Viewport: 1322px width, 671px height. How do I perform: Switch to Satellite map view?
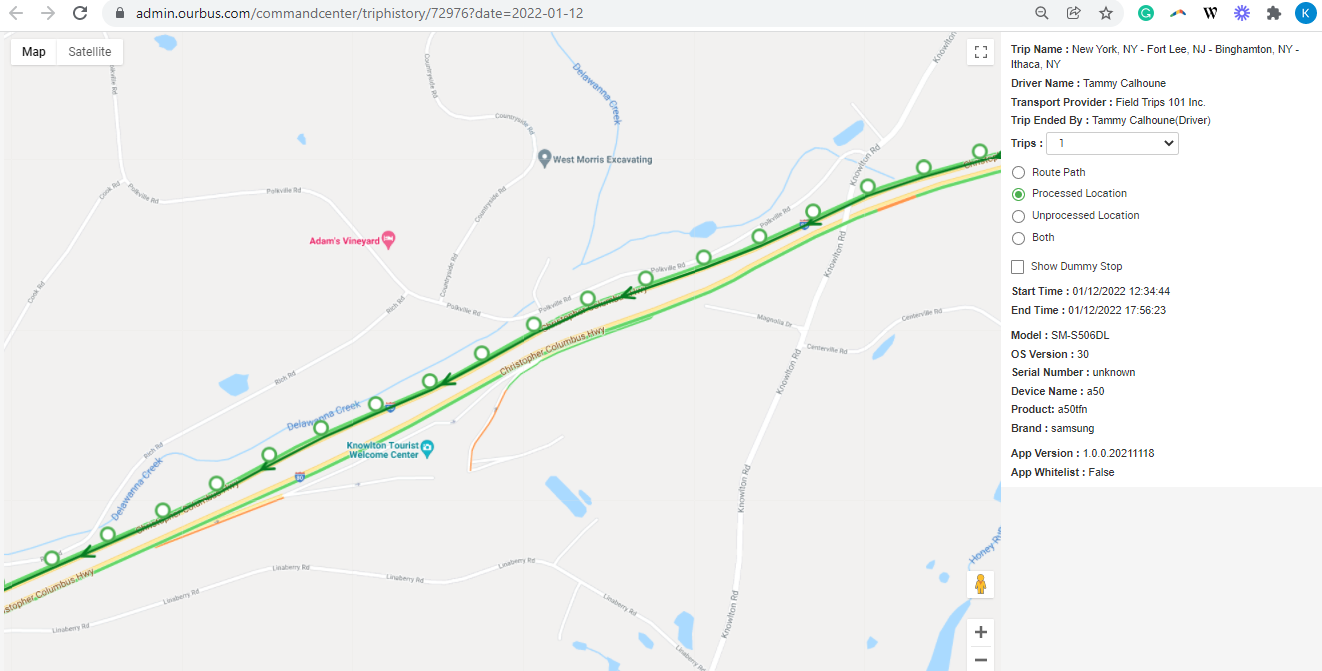tap(90, 52)
